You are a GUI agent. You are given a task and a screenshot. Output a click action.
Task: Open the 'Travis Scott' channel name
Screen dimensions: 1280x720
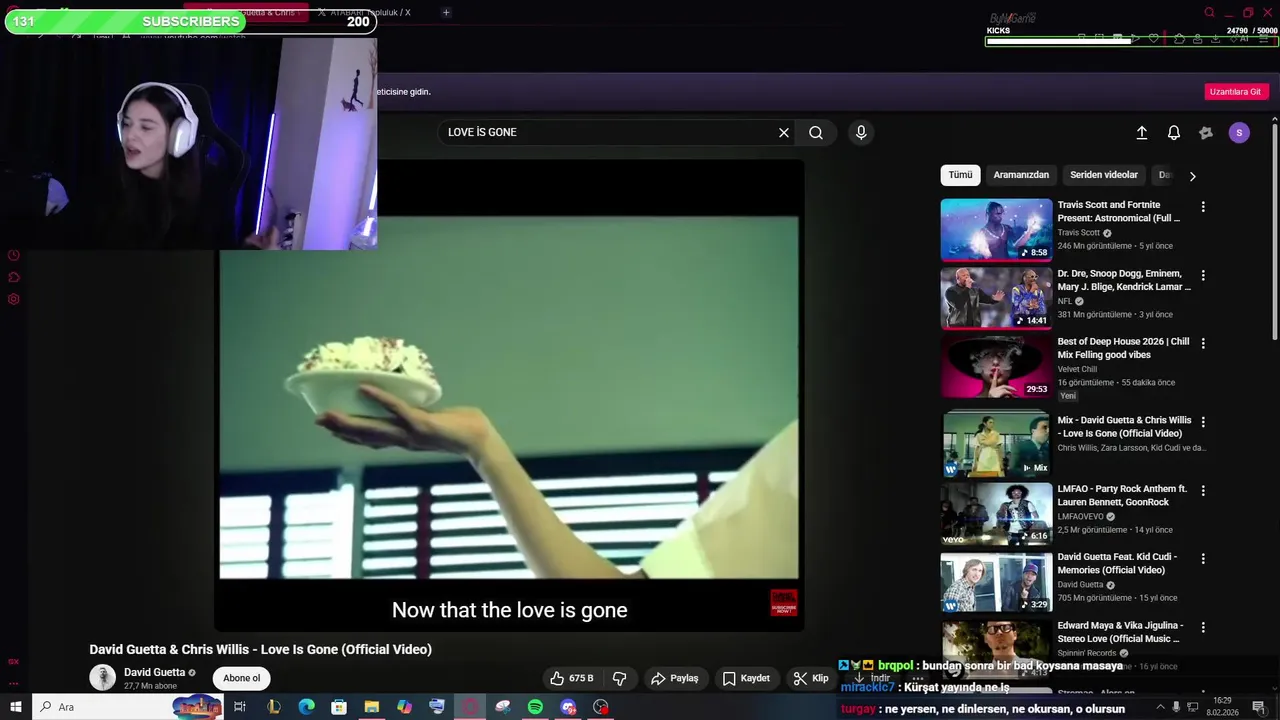point(1078,233)
